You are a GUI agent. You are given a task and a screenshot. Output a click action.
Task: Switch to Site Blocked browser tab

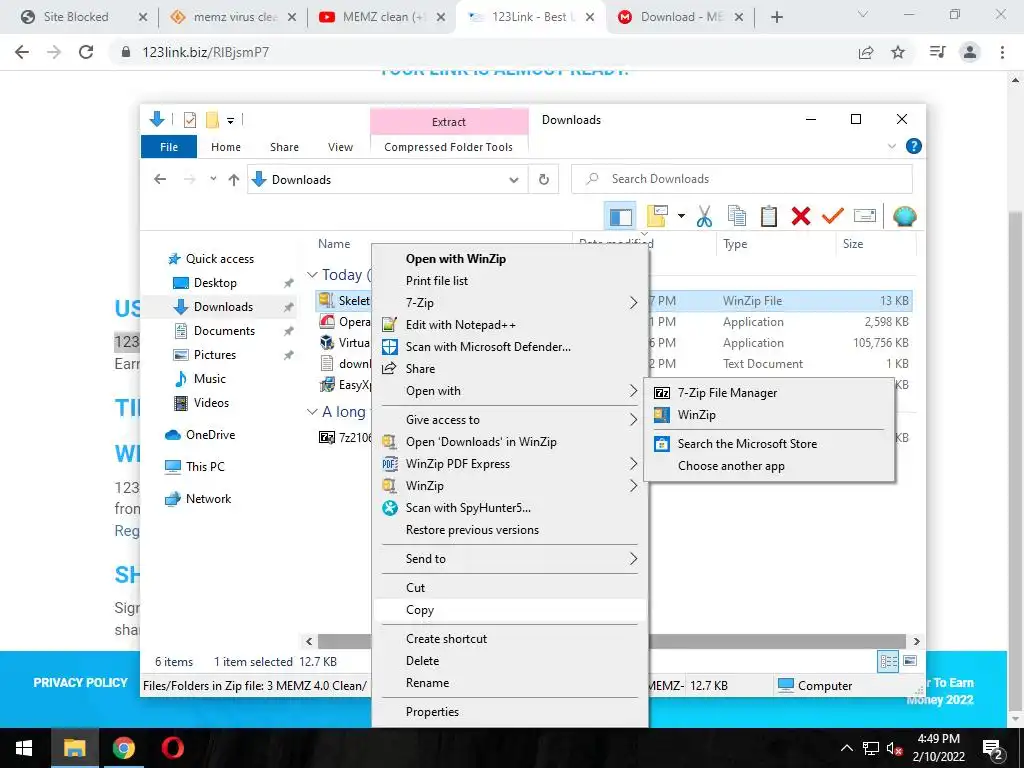tap(84, 17)
